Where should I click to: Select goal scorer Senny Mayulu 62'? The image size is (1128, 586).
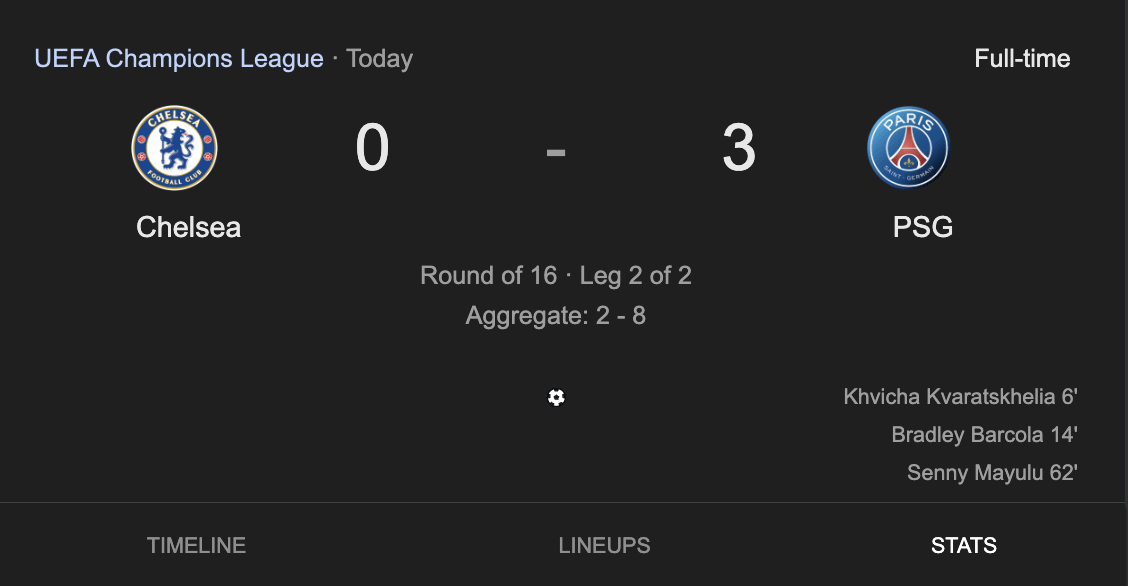click(x=992, y=472)
